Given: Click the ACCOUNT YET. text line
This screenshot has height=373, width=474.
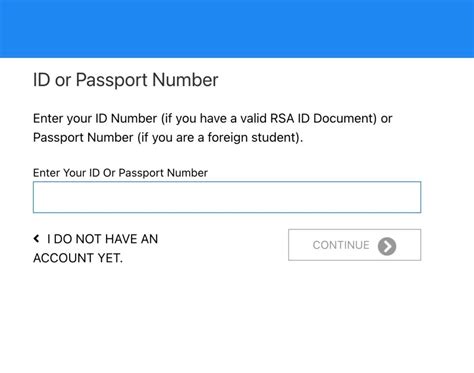Looking at the screenshot, I should 78,258.
